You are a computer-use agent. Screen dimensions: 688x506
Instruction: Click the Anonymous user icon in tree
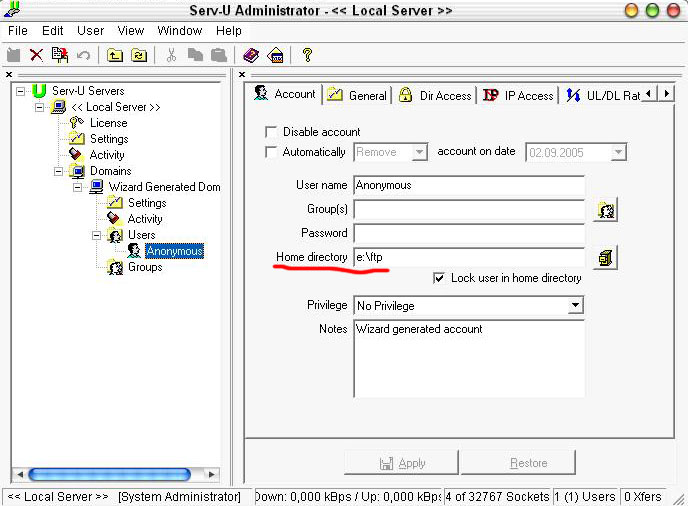point(134,251)
